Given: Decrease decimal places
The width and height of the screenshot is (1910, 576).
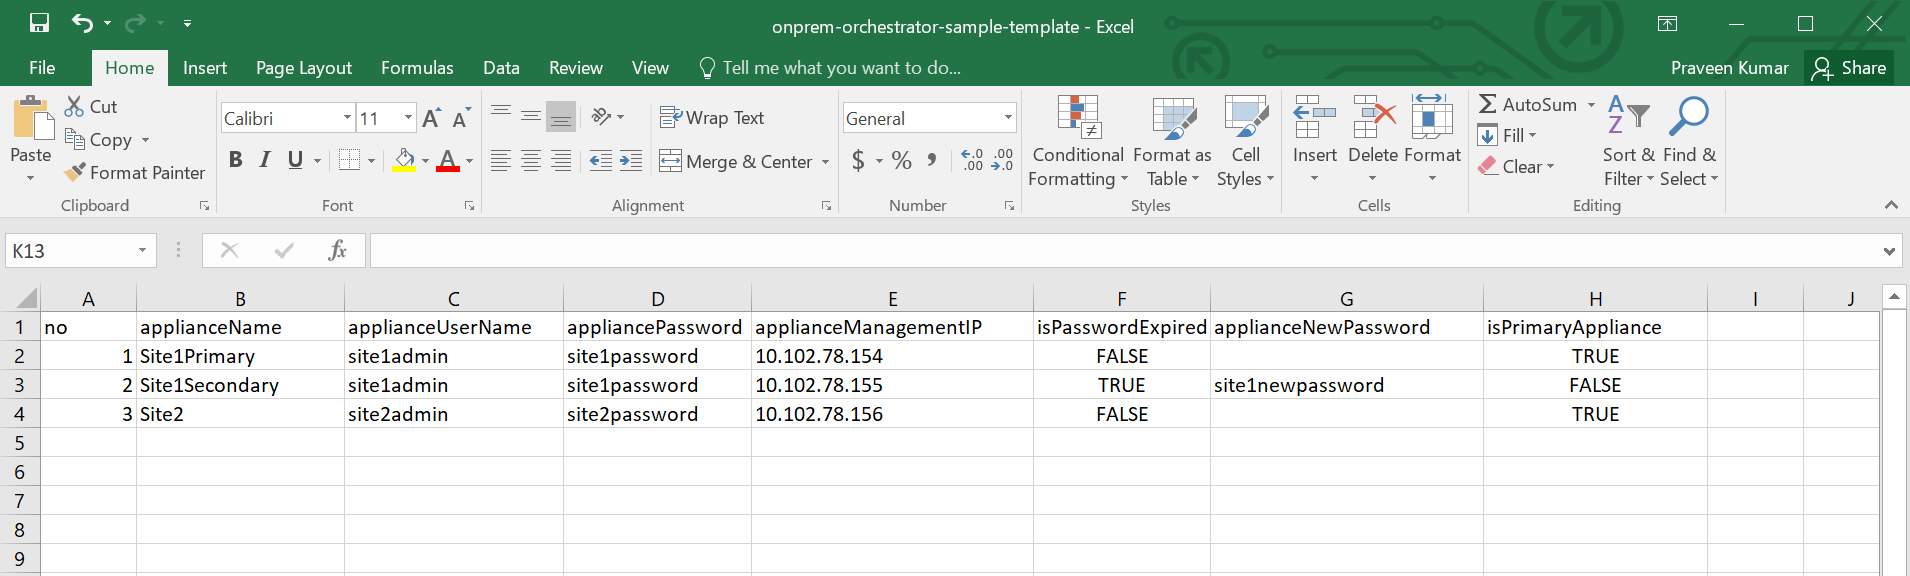Looking at the screenshot, I should [x=1002, y=160].
